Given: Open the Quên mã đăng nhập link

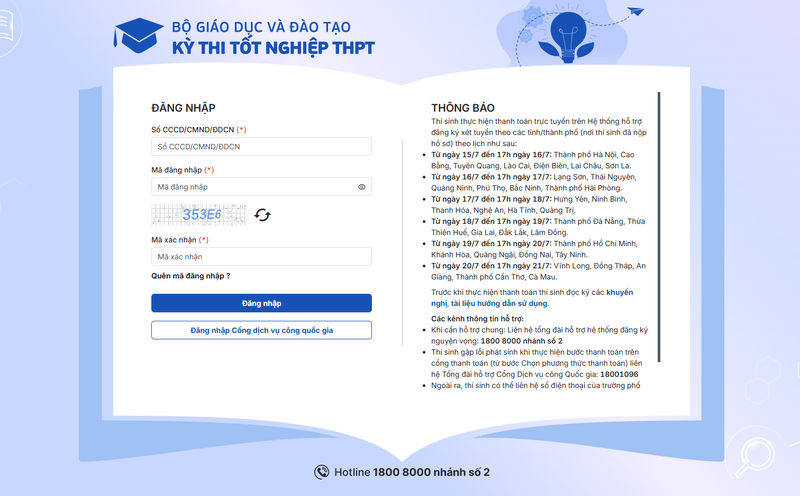Looking at the screenshot, I should click(x=191, y=276).
